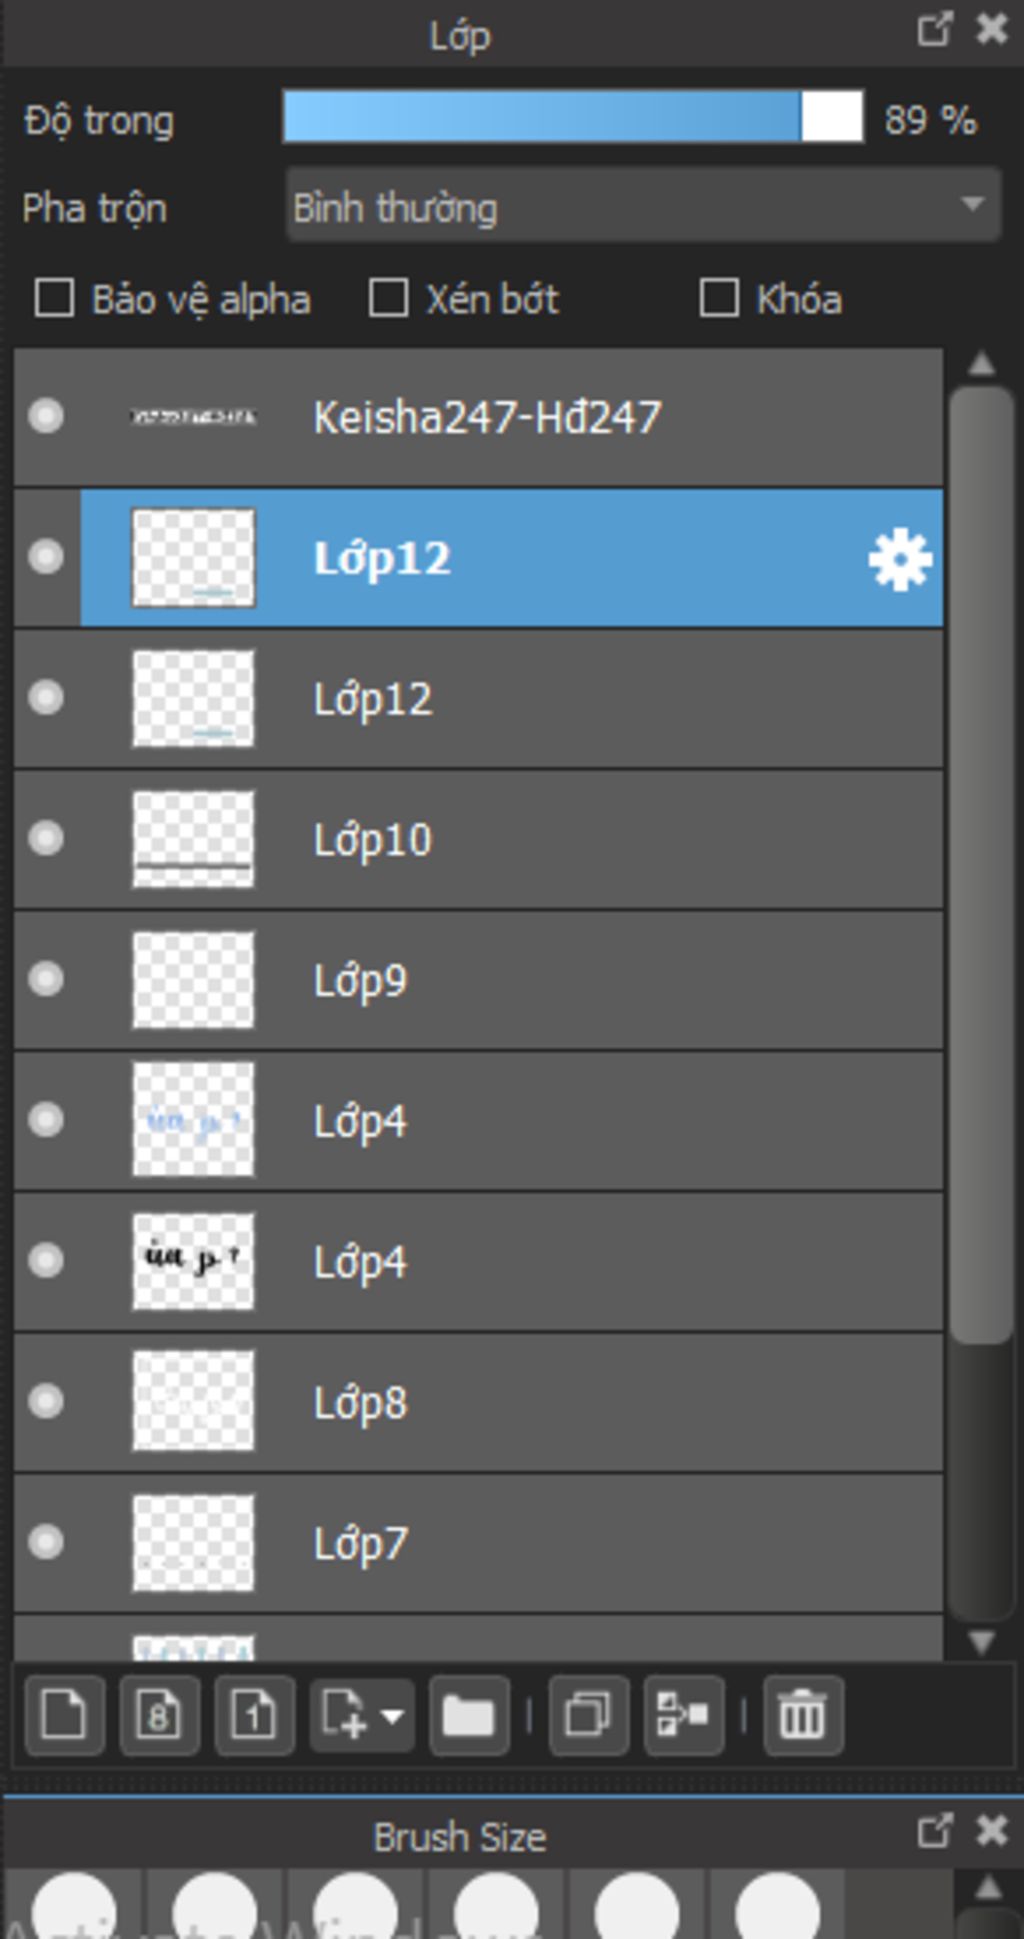
Task: Merge layer down icon
Action: click(x=684, y=1715)
